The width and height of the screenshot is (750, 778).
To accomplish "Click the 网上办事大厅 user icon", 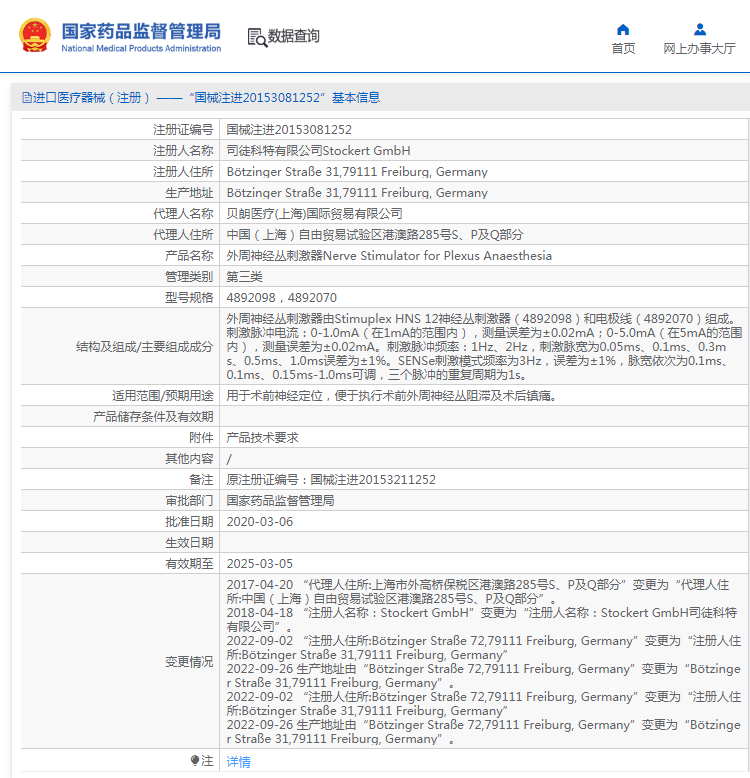I will coord(700,30).
